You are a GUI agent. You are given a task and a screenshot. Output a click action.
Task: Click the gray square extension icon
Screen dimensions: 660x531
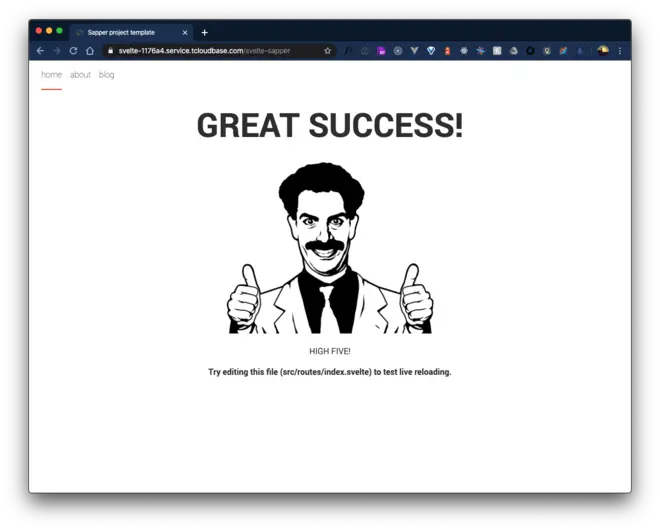tap(497, 51)
